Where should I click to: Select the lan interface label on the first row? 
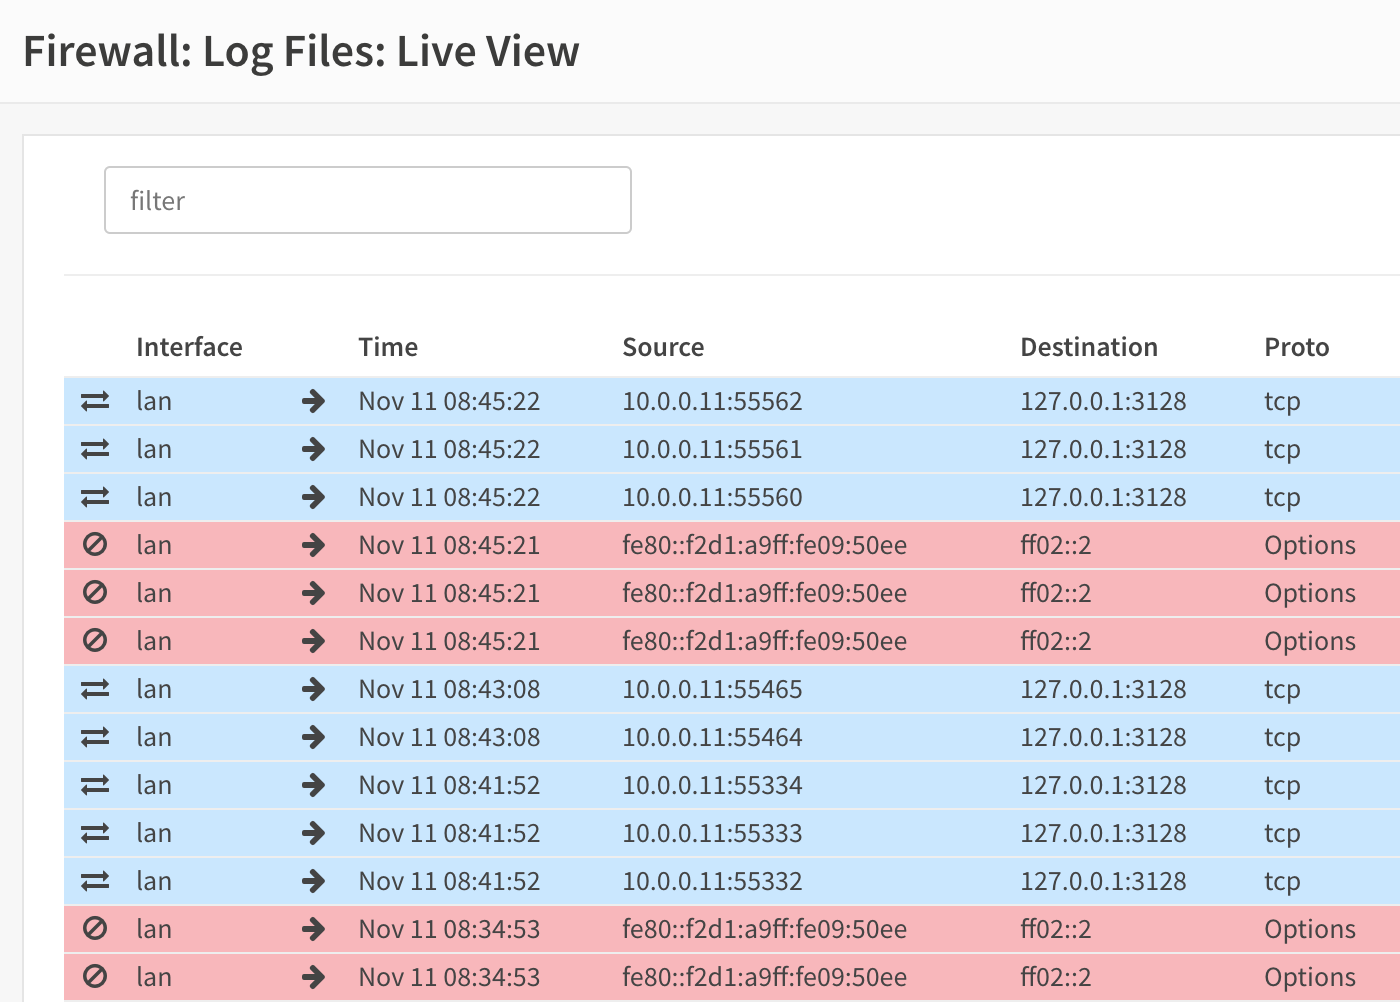tap(154, 401)
